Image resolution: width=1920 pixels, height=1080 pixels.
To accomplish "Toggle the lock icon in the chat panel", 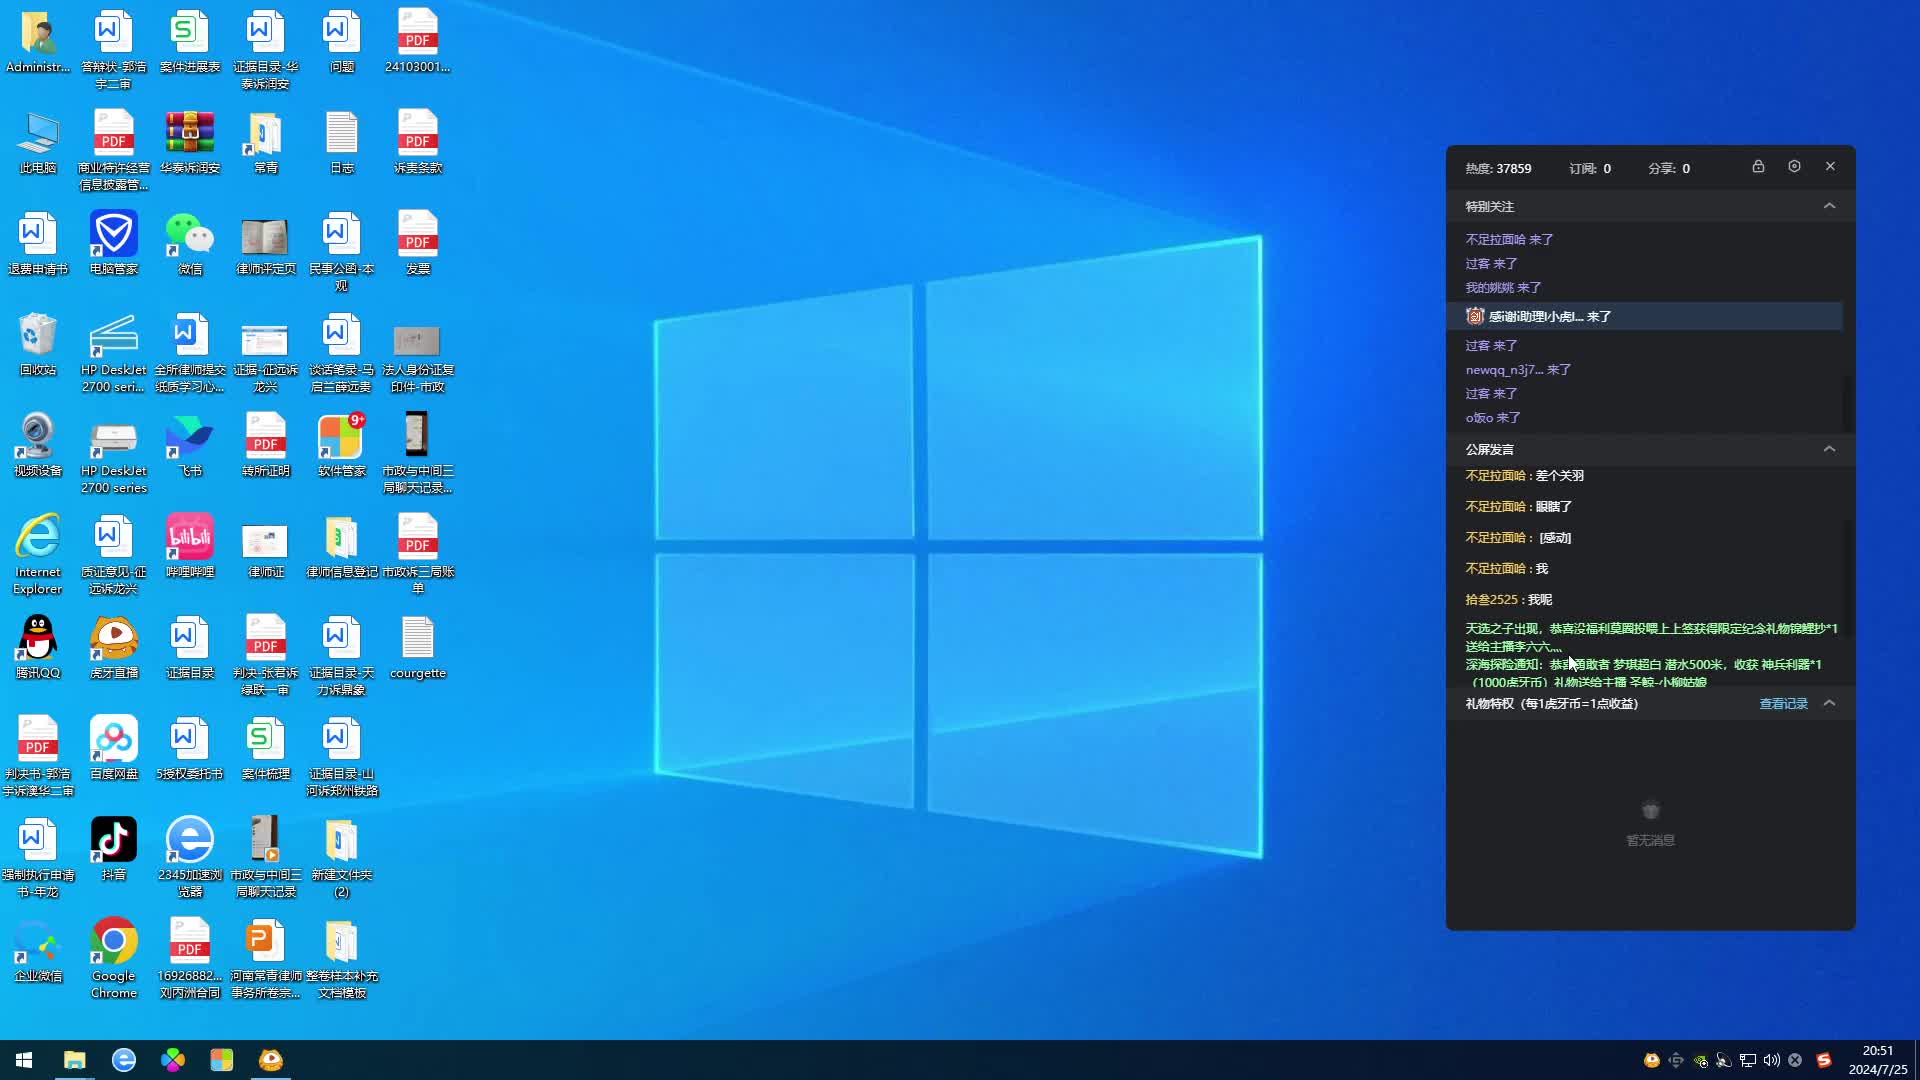I will point(1758,167).
